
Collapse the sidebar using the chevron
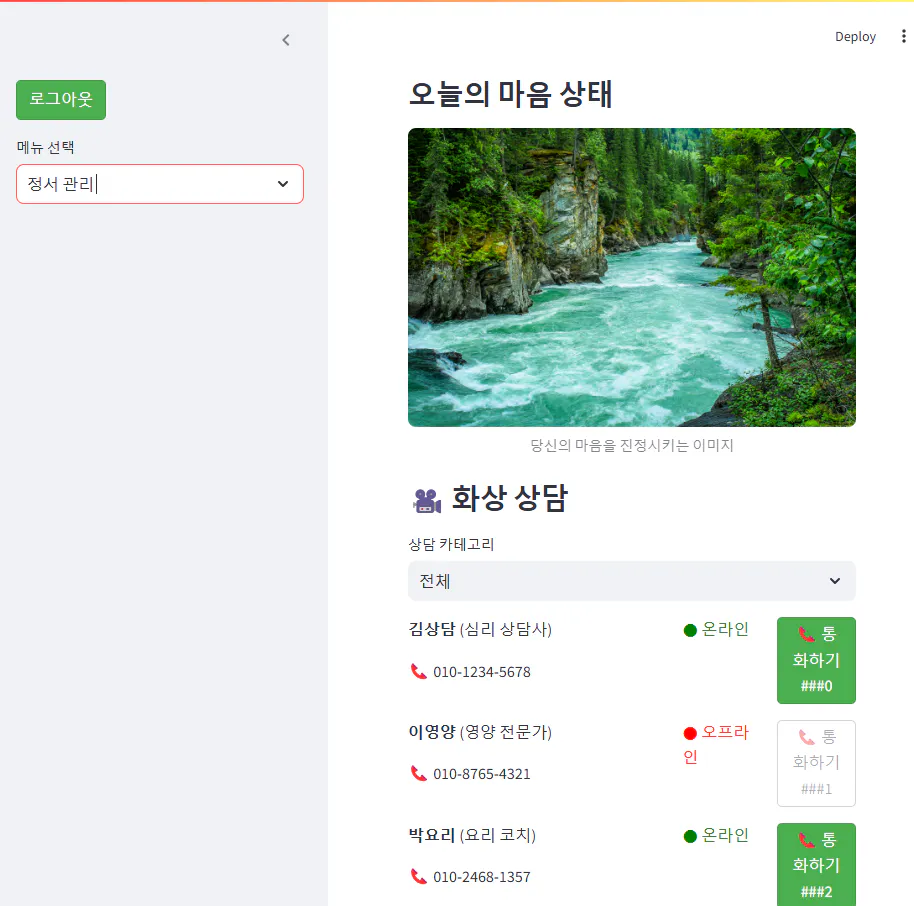click(286, 40)
